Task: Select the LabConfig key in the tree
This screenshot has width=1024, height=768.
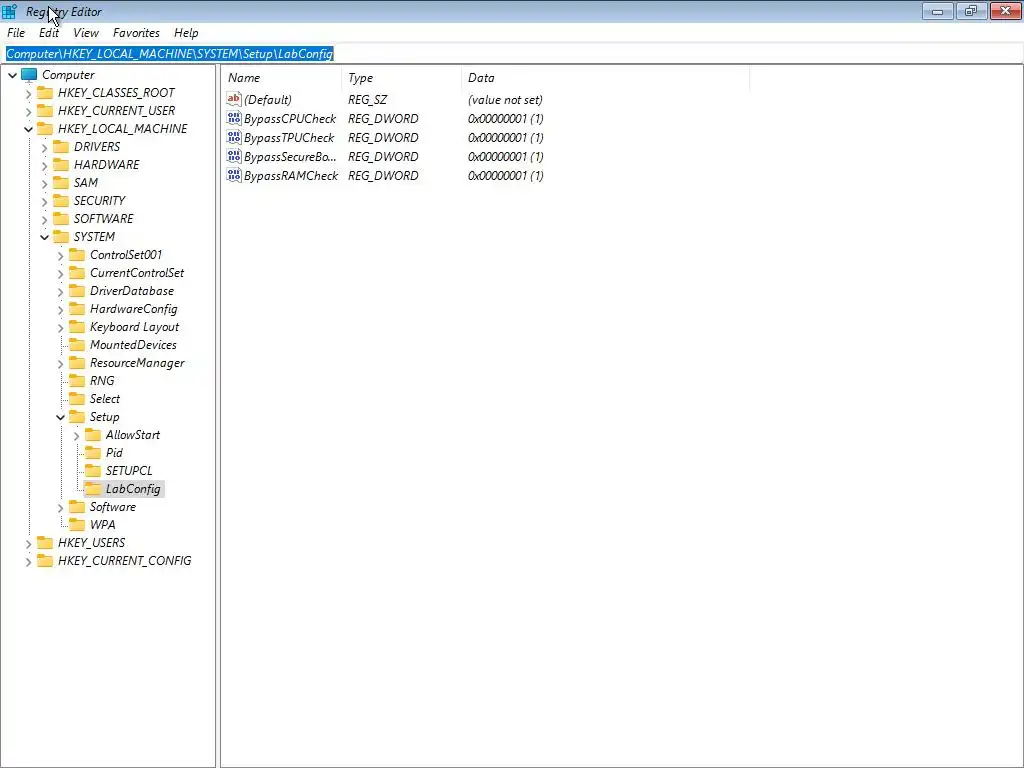Action: pyautogui.click(x=133, y=488)
